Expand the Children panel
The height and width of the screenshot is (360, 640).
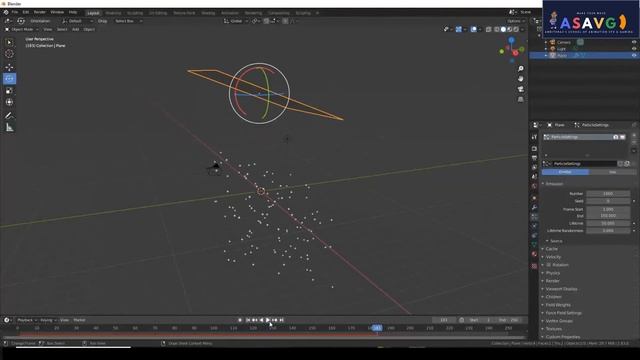tap(553, 297)
